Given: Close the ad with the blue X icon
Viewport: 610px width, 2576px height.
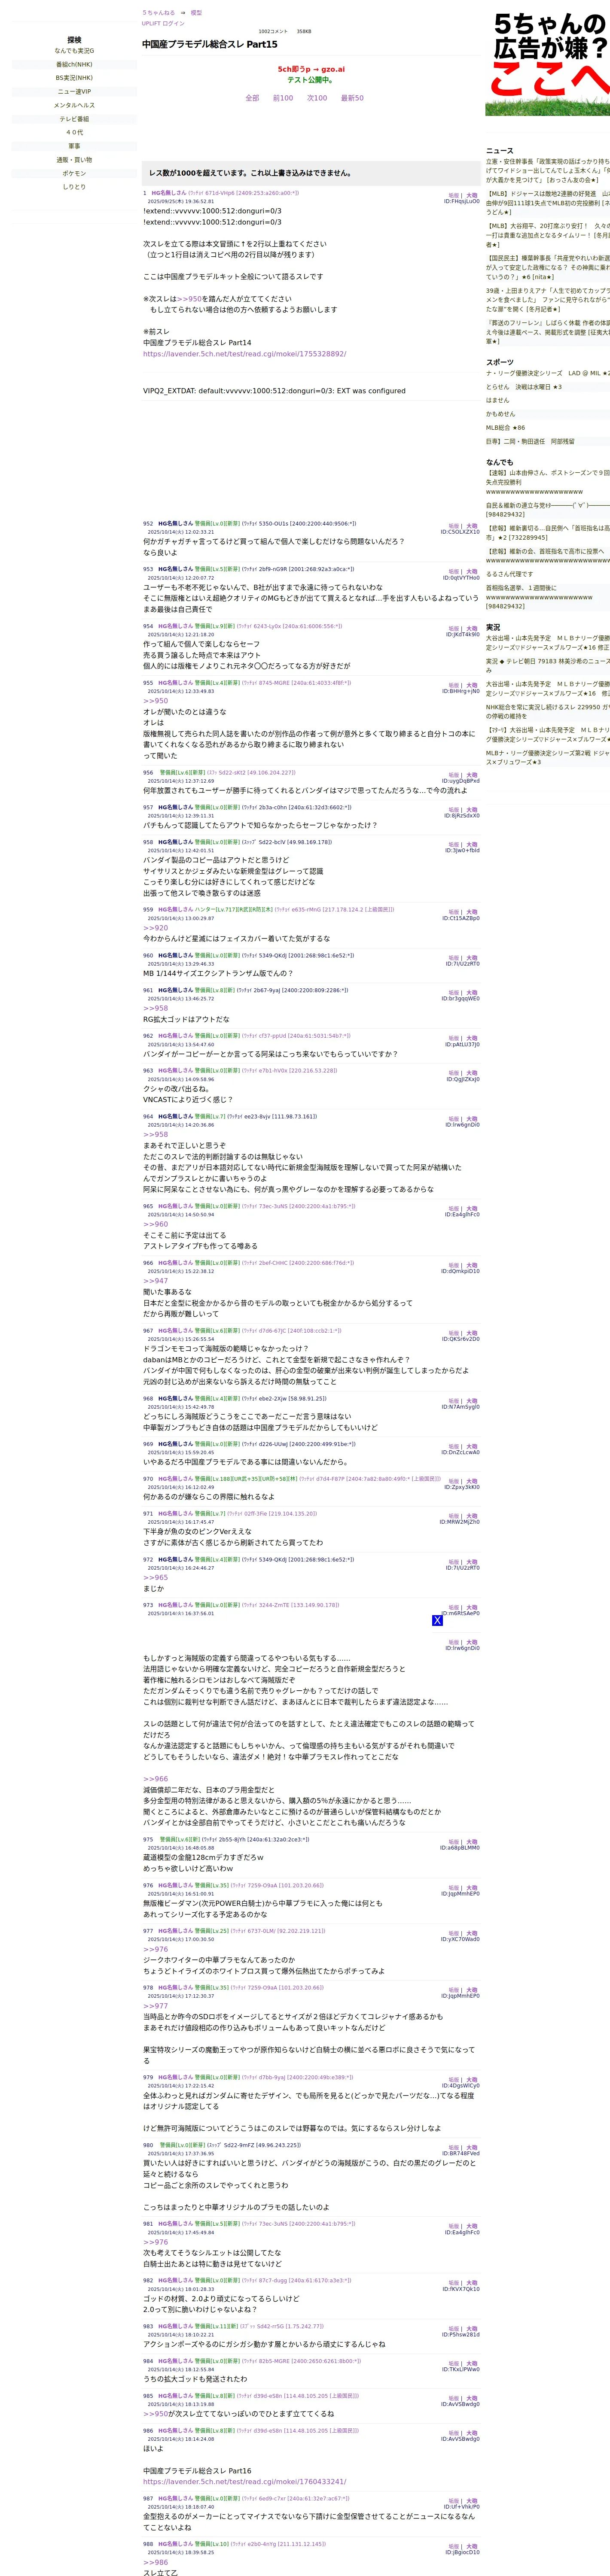Looking at the screenshot, I should pyautogui.click(x=437, y=1620).
